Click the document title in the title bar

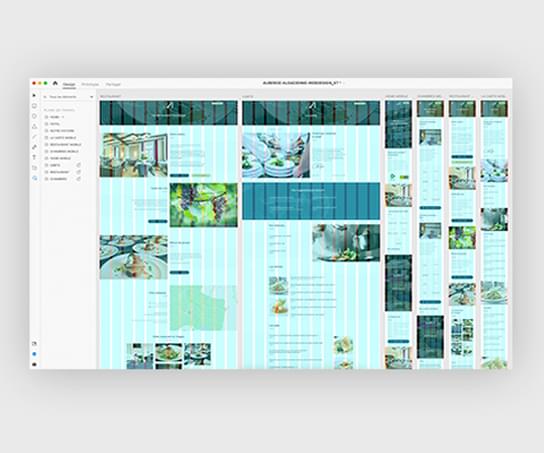click(303, 83)
